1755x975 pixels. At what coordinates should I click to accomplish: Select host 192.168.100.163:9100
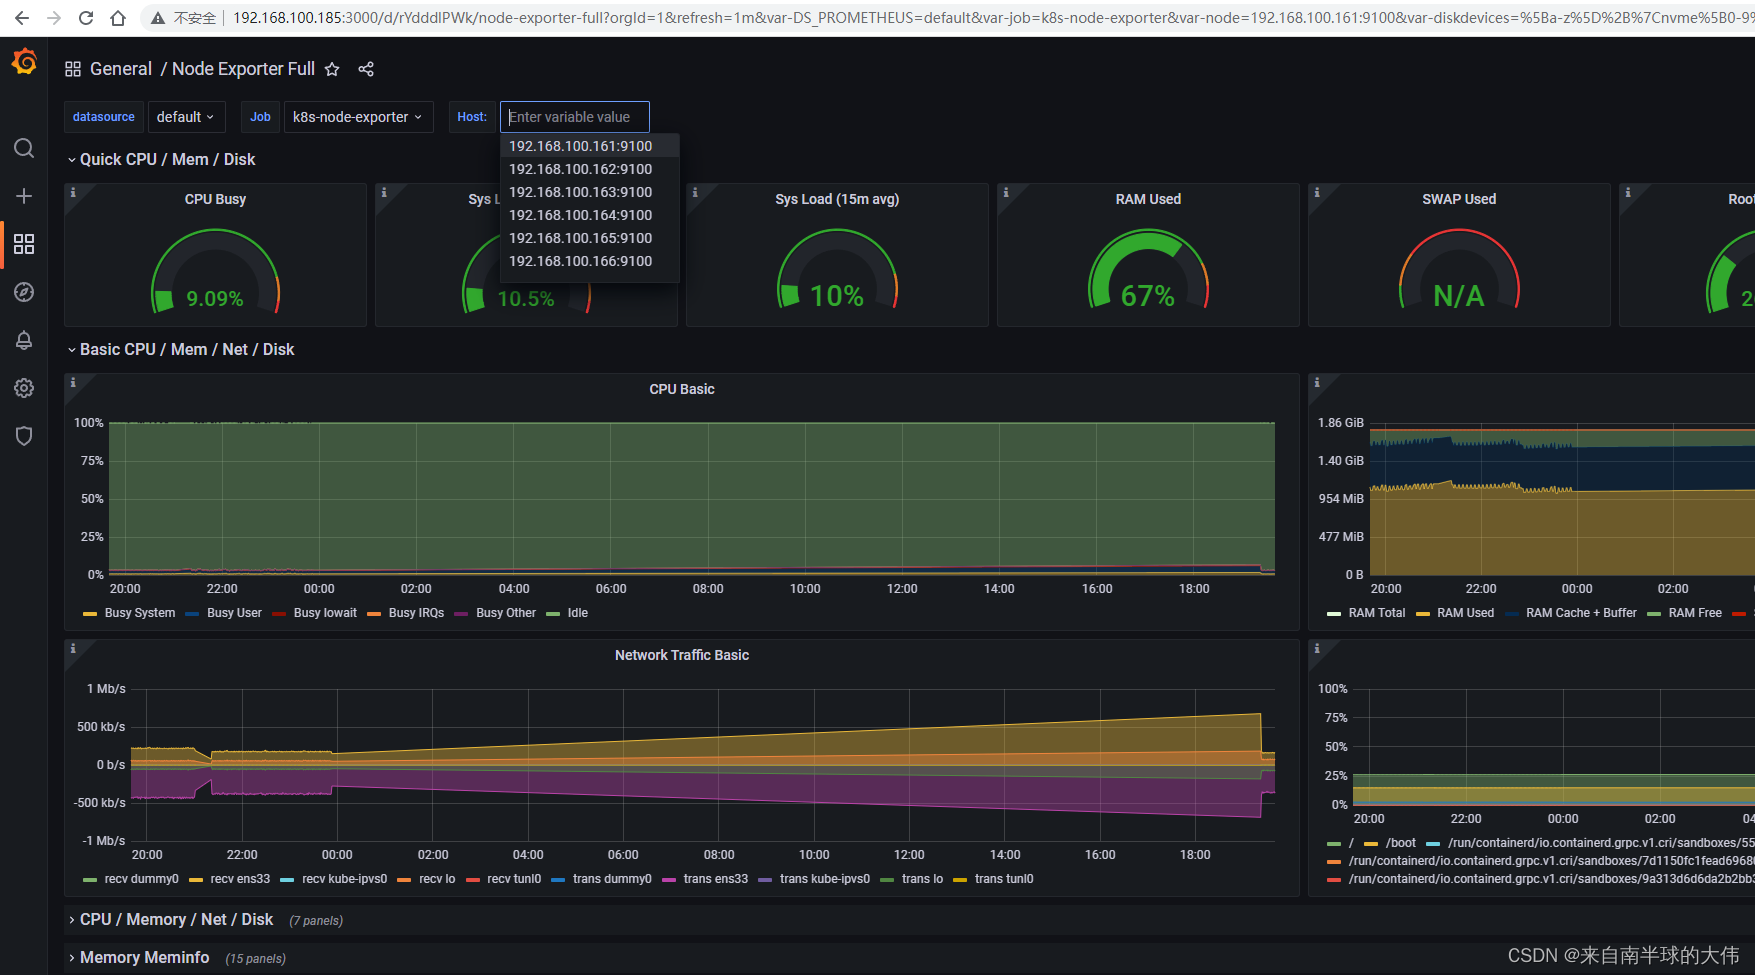590,192
